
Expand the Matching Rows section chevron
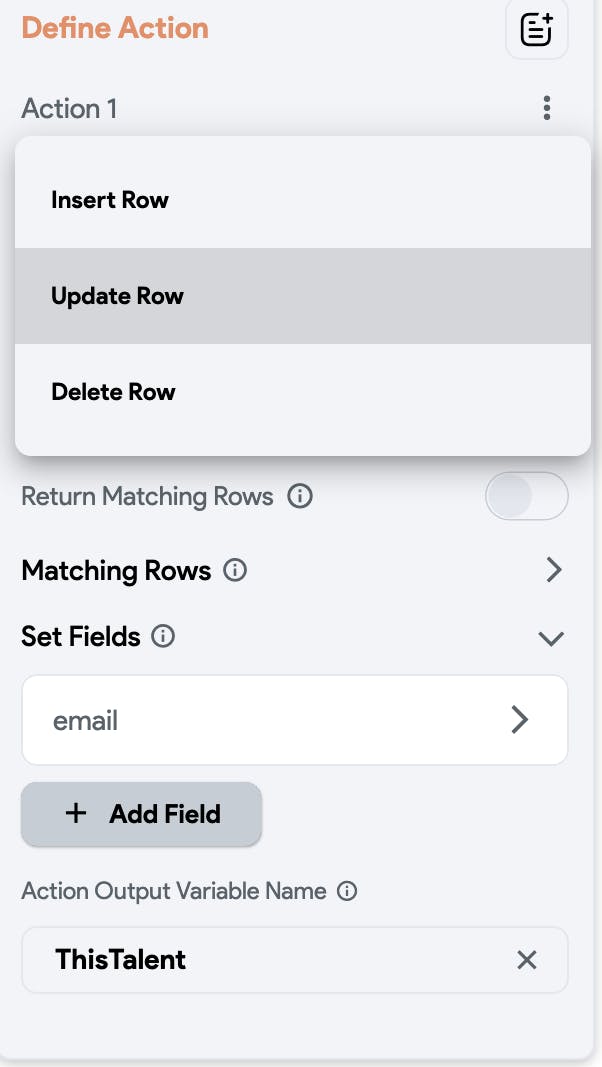click(x=554, y=571)
